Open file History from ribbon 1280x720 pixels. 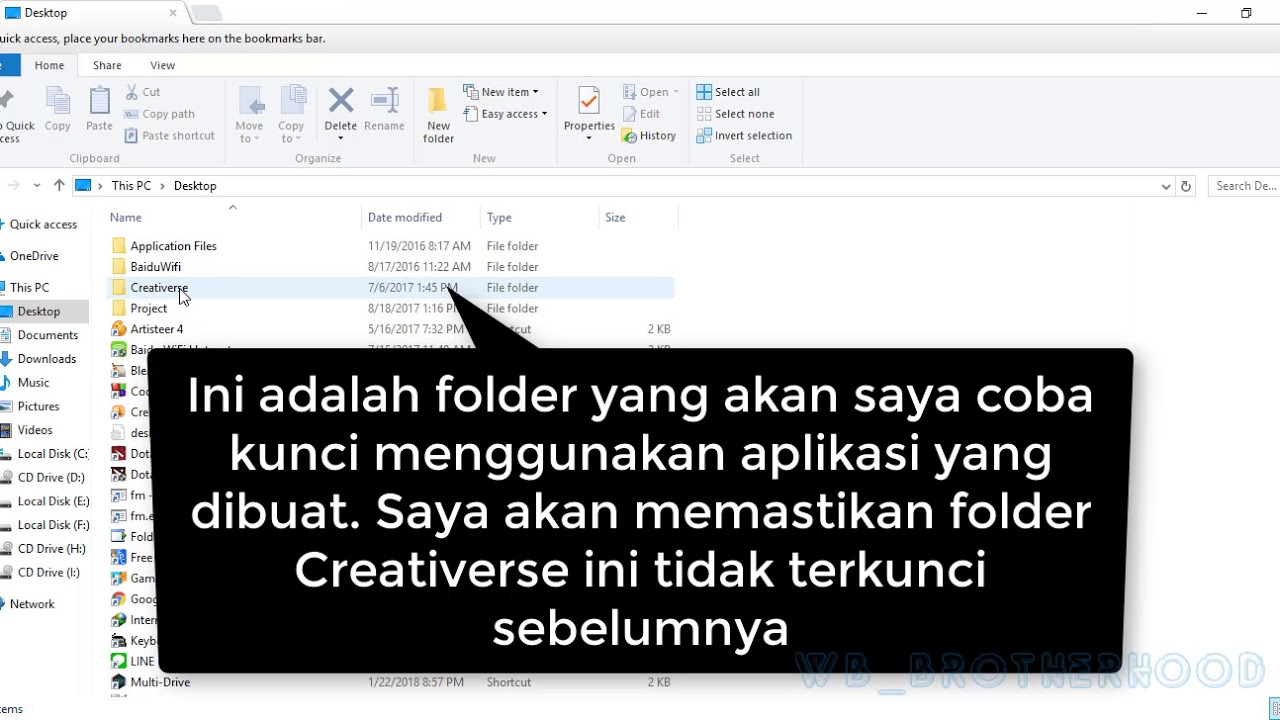click(649, 136)
